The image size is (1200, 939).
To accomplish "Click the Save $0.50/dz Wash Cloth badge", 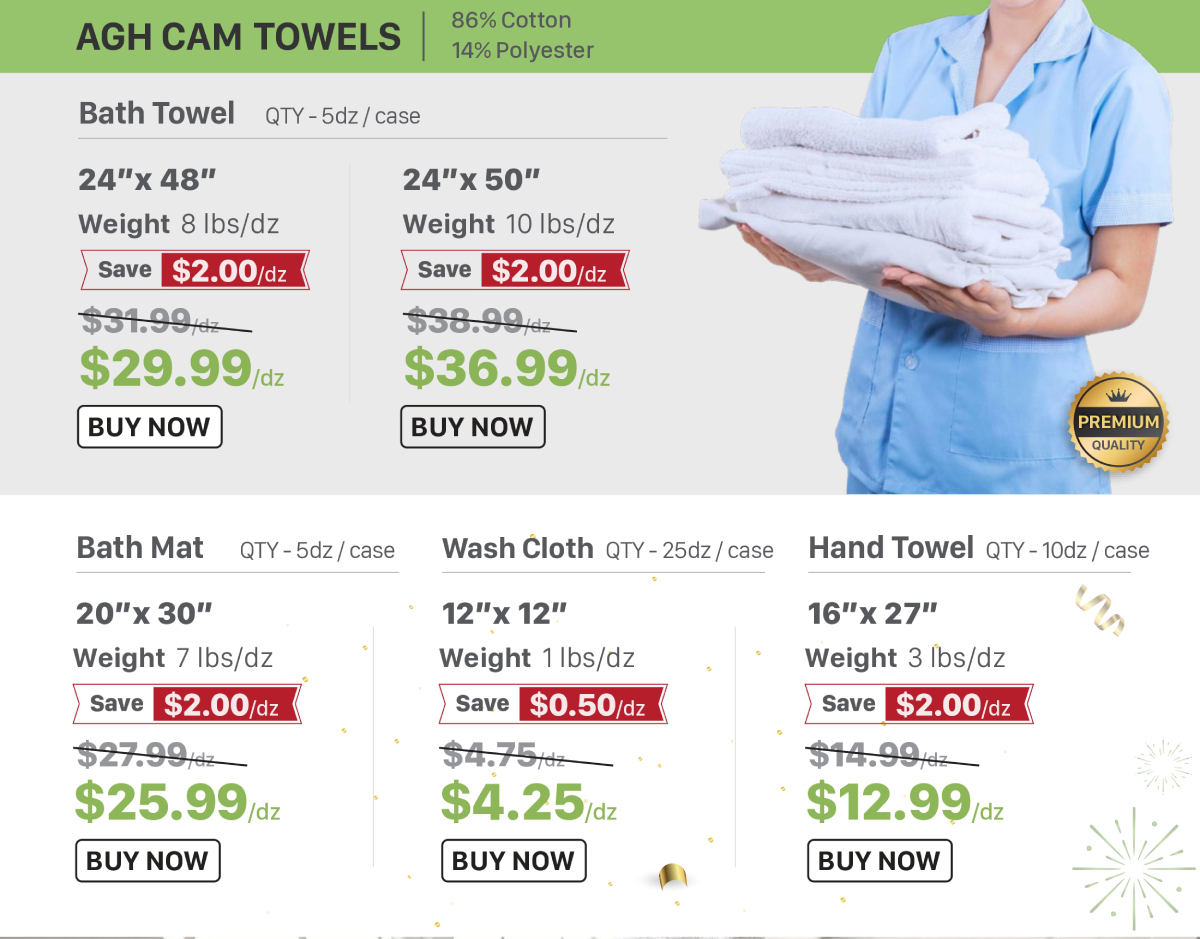I will (553, 704).
